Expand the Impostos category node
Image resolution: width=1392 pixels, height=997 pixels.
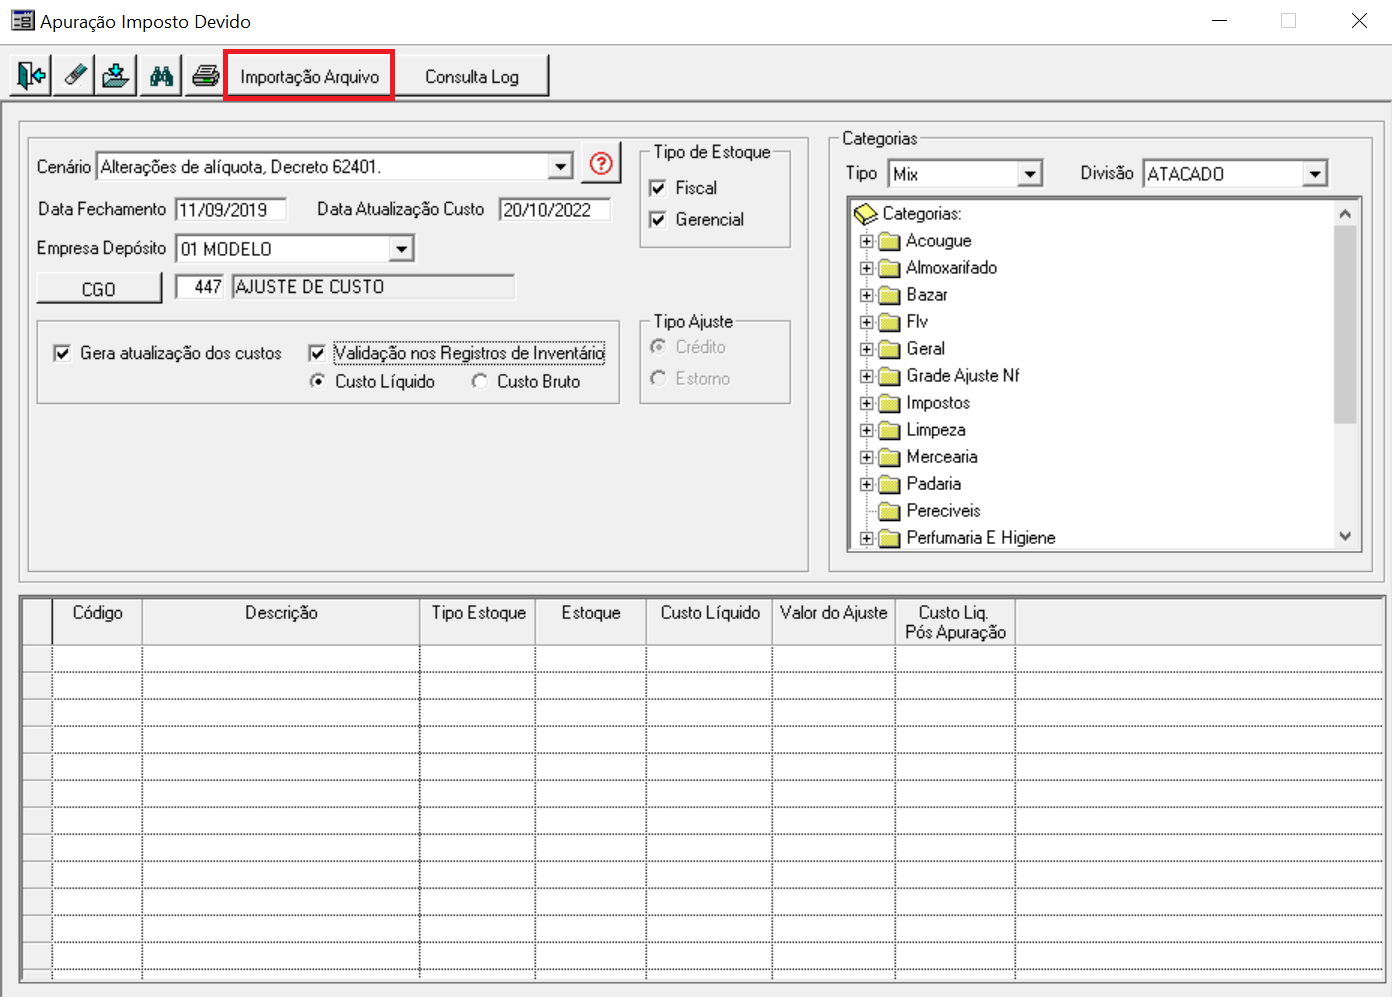point(867,403)
